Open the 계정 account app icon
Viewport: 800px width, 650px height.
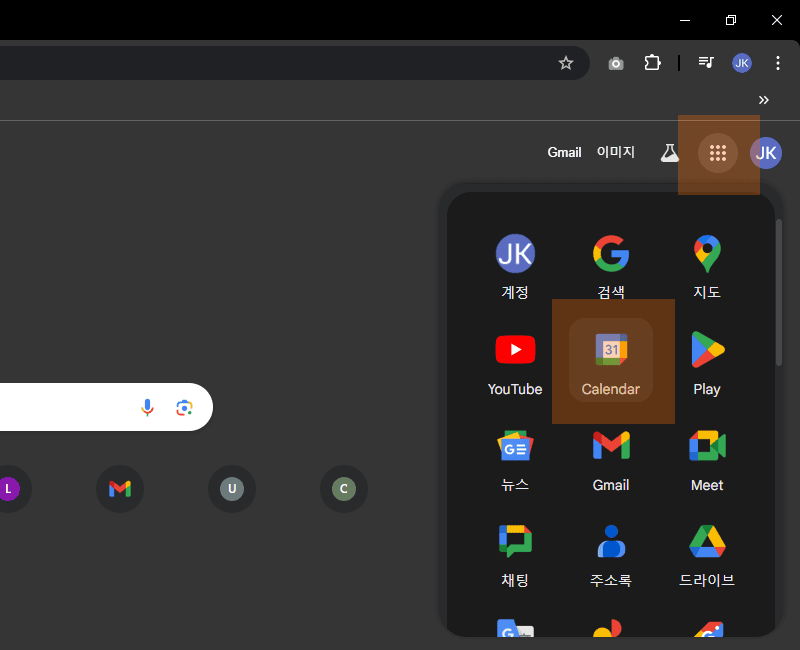click(515, 265)
